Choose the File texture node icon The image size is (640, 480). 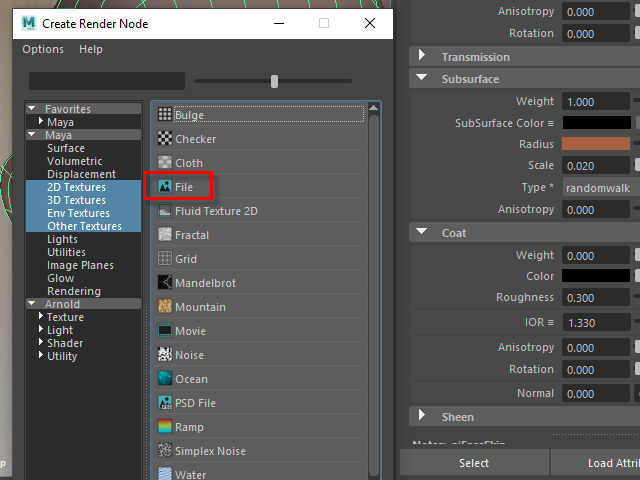(x=165, y=187)
